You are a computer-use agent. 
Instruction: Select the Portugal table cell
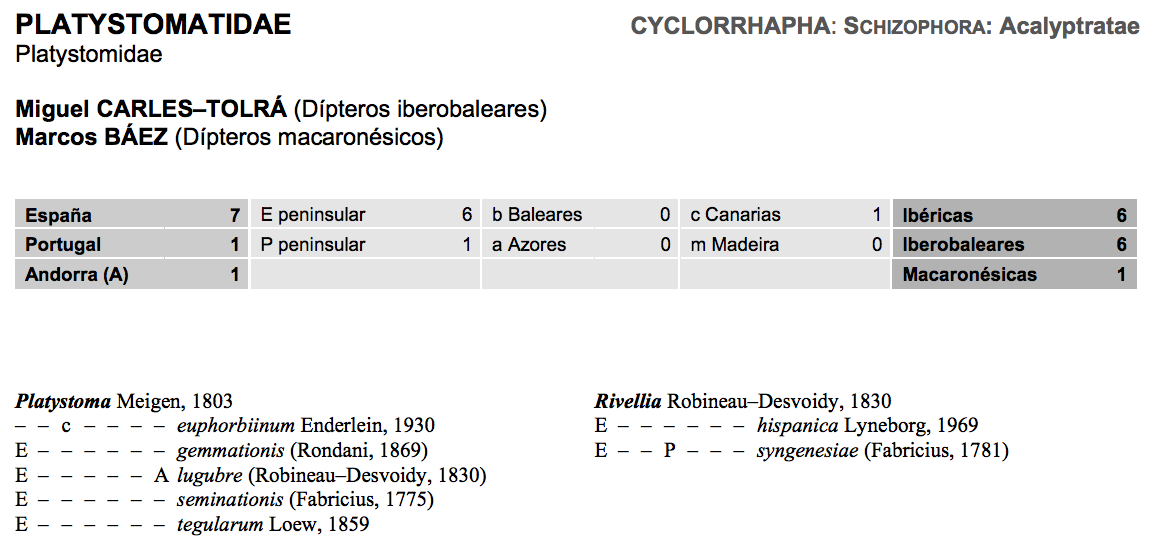(x=132, y=245)
